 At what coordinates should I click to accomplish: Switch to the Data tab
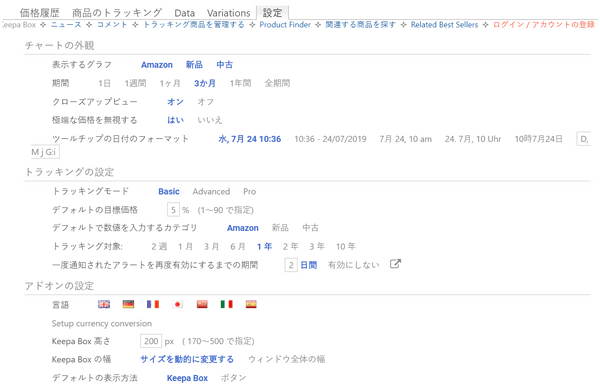pos(184,13)
